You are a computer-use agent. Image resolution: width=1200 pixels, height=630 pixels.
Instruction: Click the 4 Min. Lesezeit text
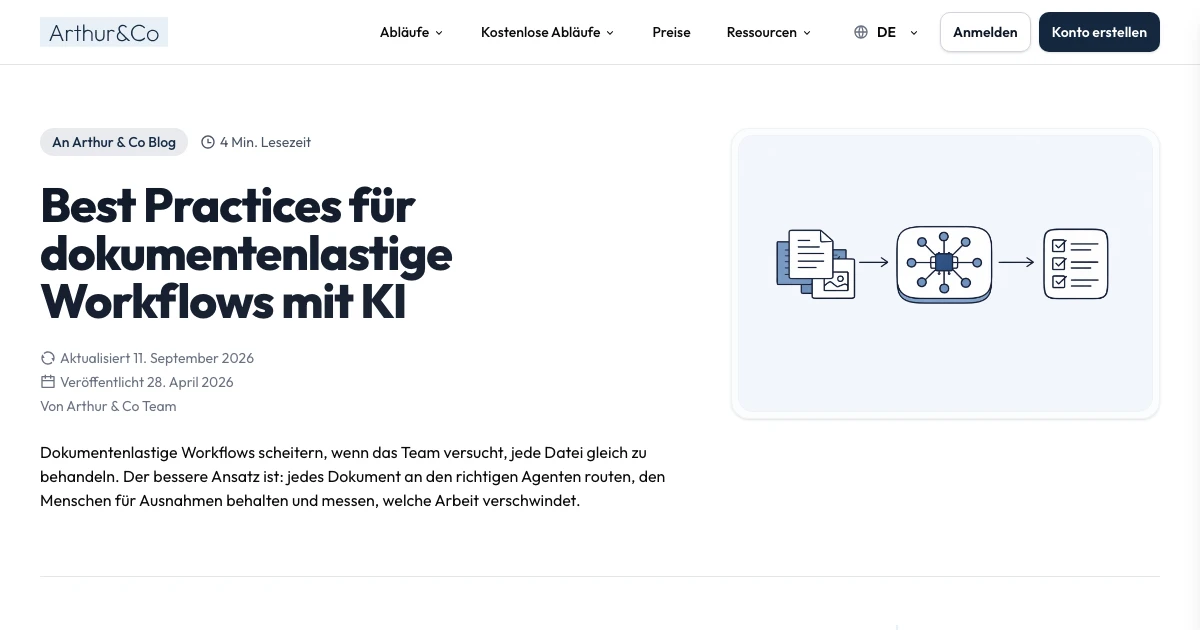pyautogui.click(x=265, y=142)
